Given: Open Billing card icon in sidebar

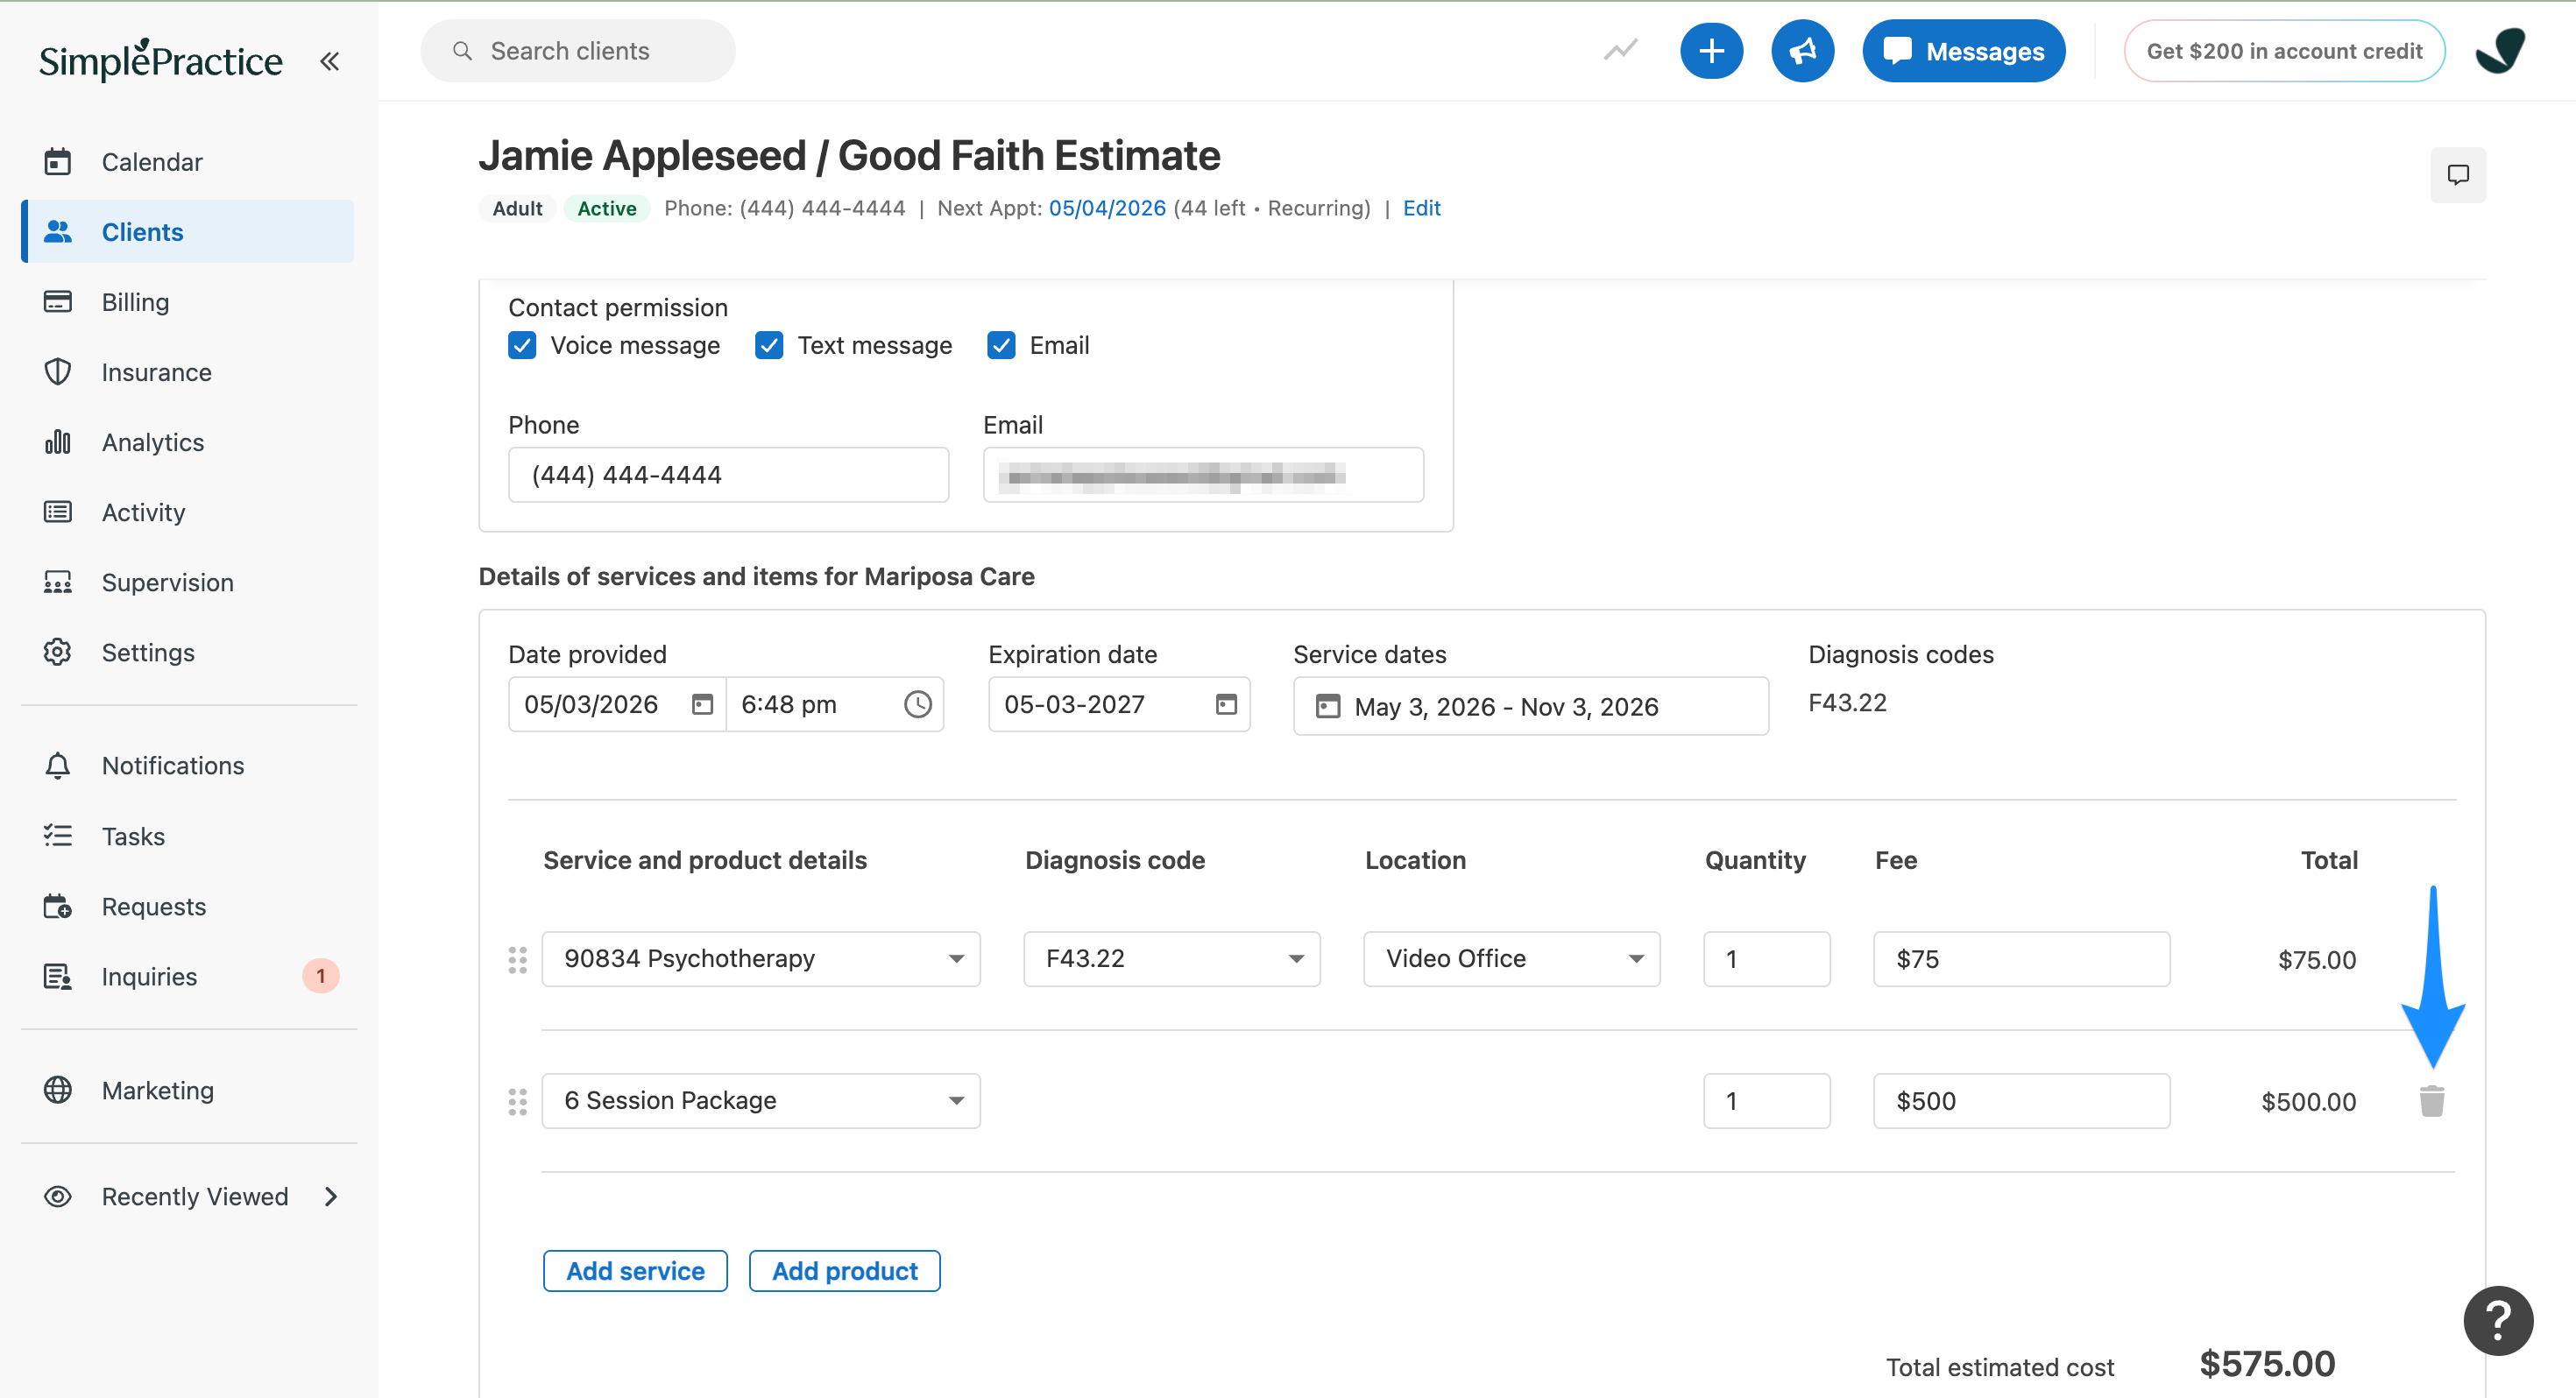Looking at the screenshot, I should click(x=58, y=302).
